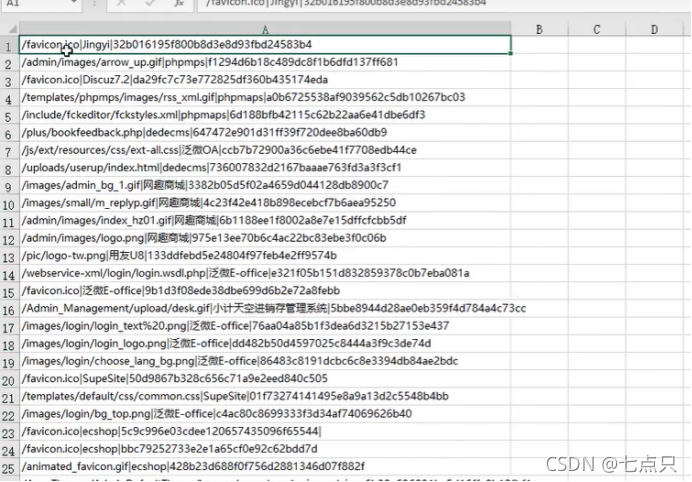This screenshot has height=482, width=692.
Task: Click the favicon.ico SupeSite cell
Action: [265, 379]
